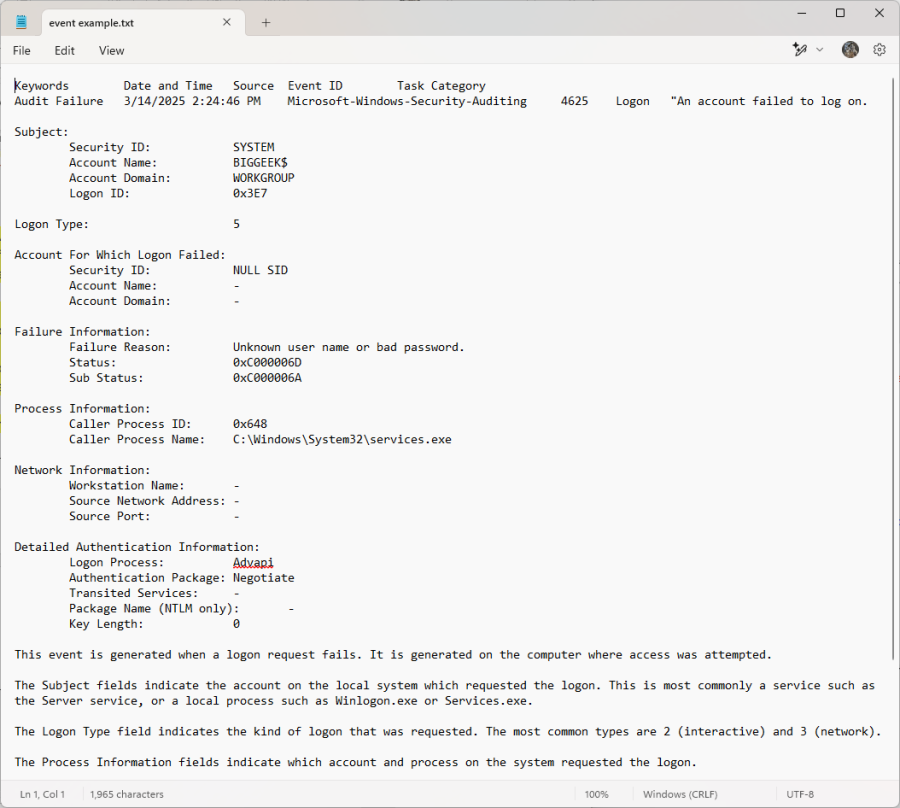This screenshot has width=900, height=808.
Task: Open Notepad settings
Action: 879,49
